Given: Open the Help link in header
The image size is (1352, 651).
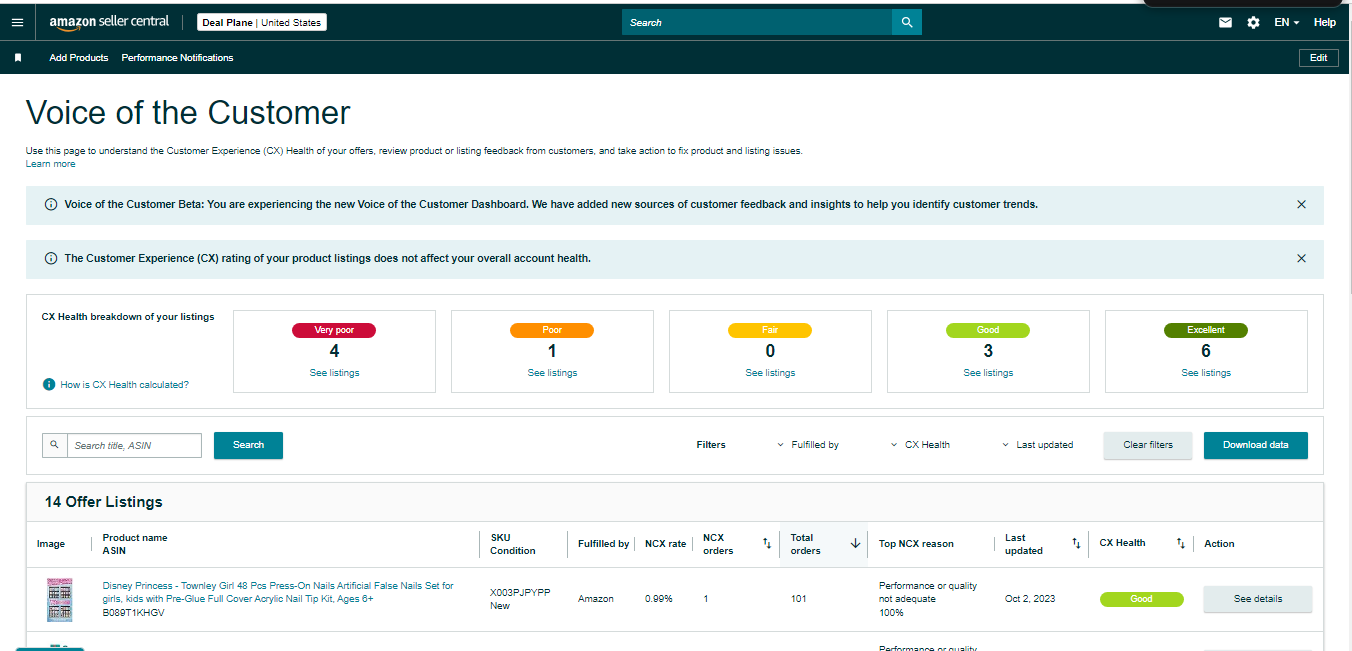Looking at the screenshot, I should [1324, 22].
